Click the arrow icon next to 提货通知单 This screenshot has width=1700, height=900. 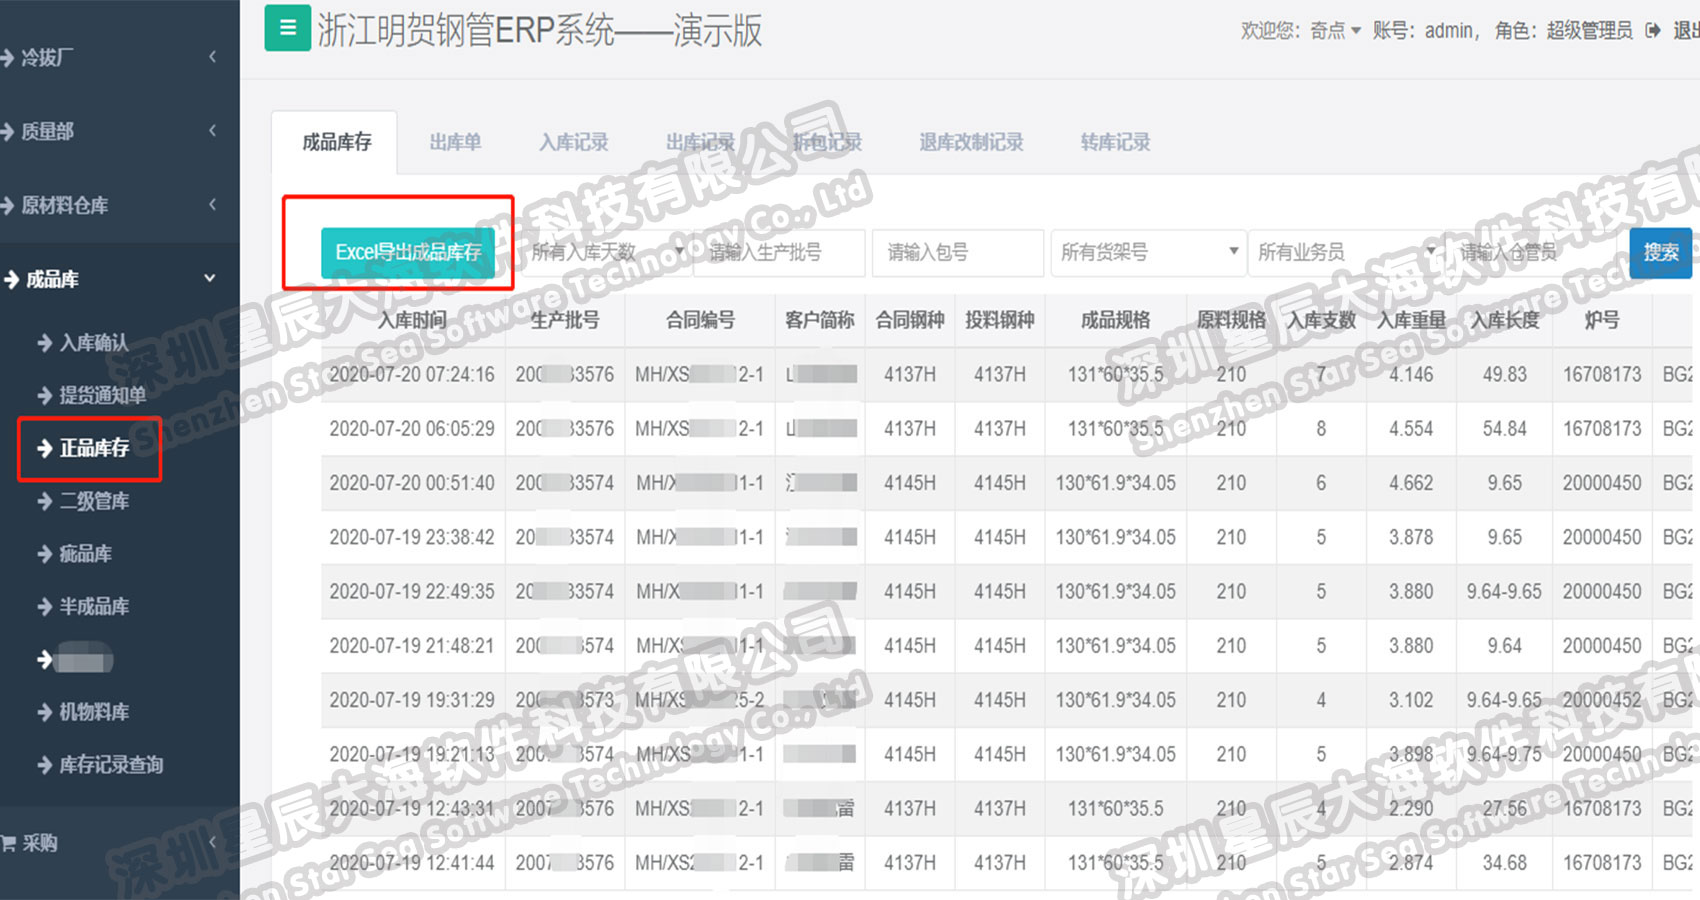pyautogui.click(x=45, y=395)
